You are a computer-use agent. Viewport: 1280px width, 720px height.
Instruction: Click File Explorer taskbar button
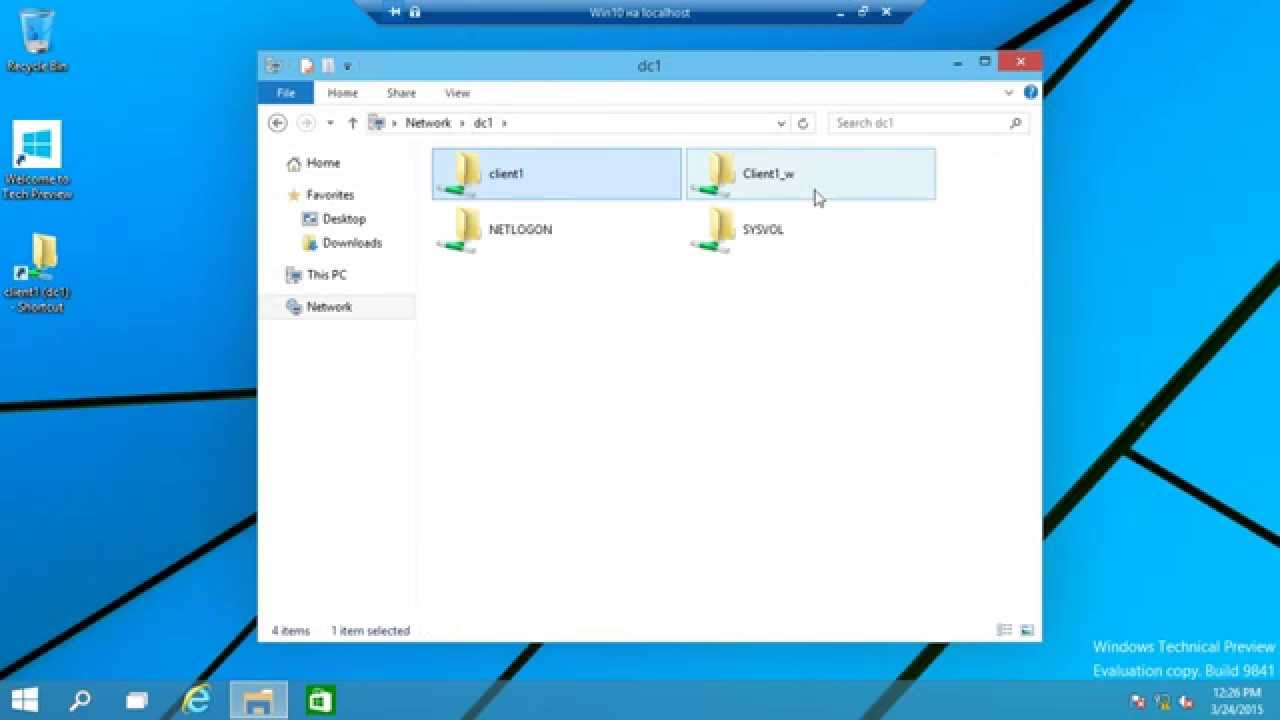[259, 700]
